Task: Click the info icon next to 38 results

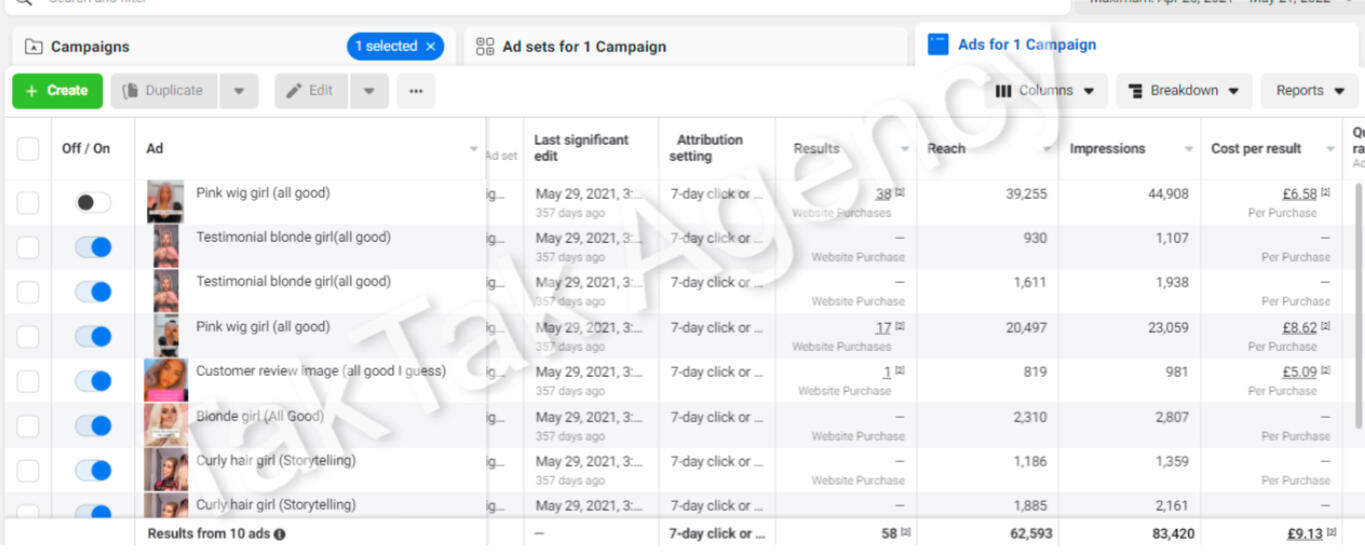Action: pos(900,194)
